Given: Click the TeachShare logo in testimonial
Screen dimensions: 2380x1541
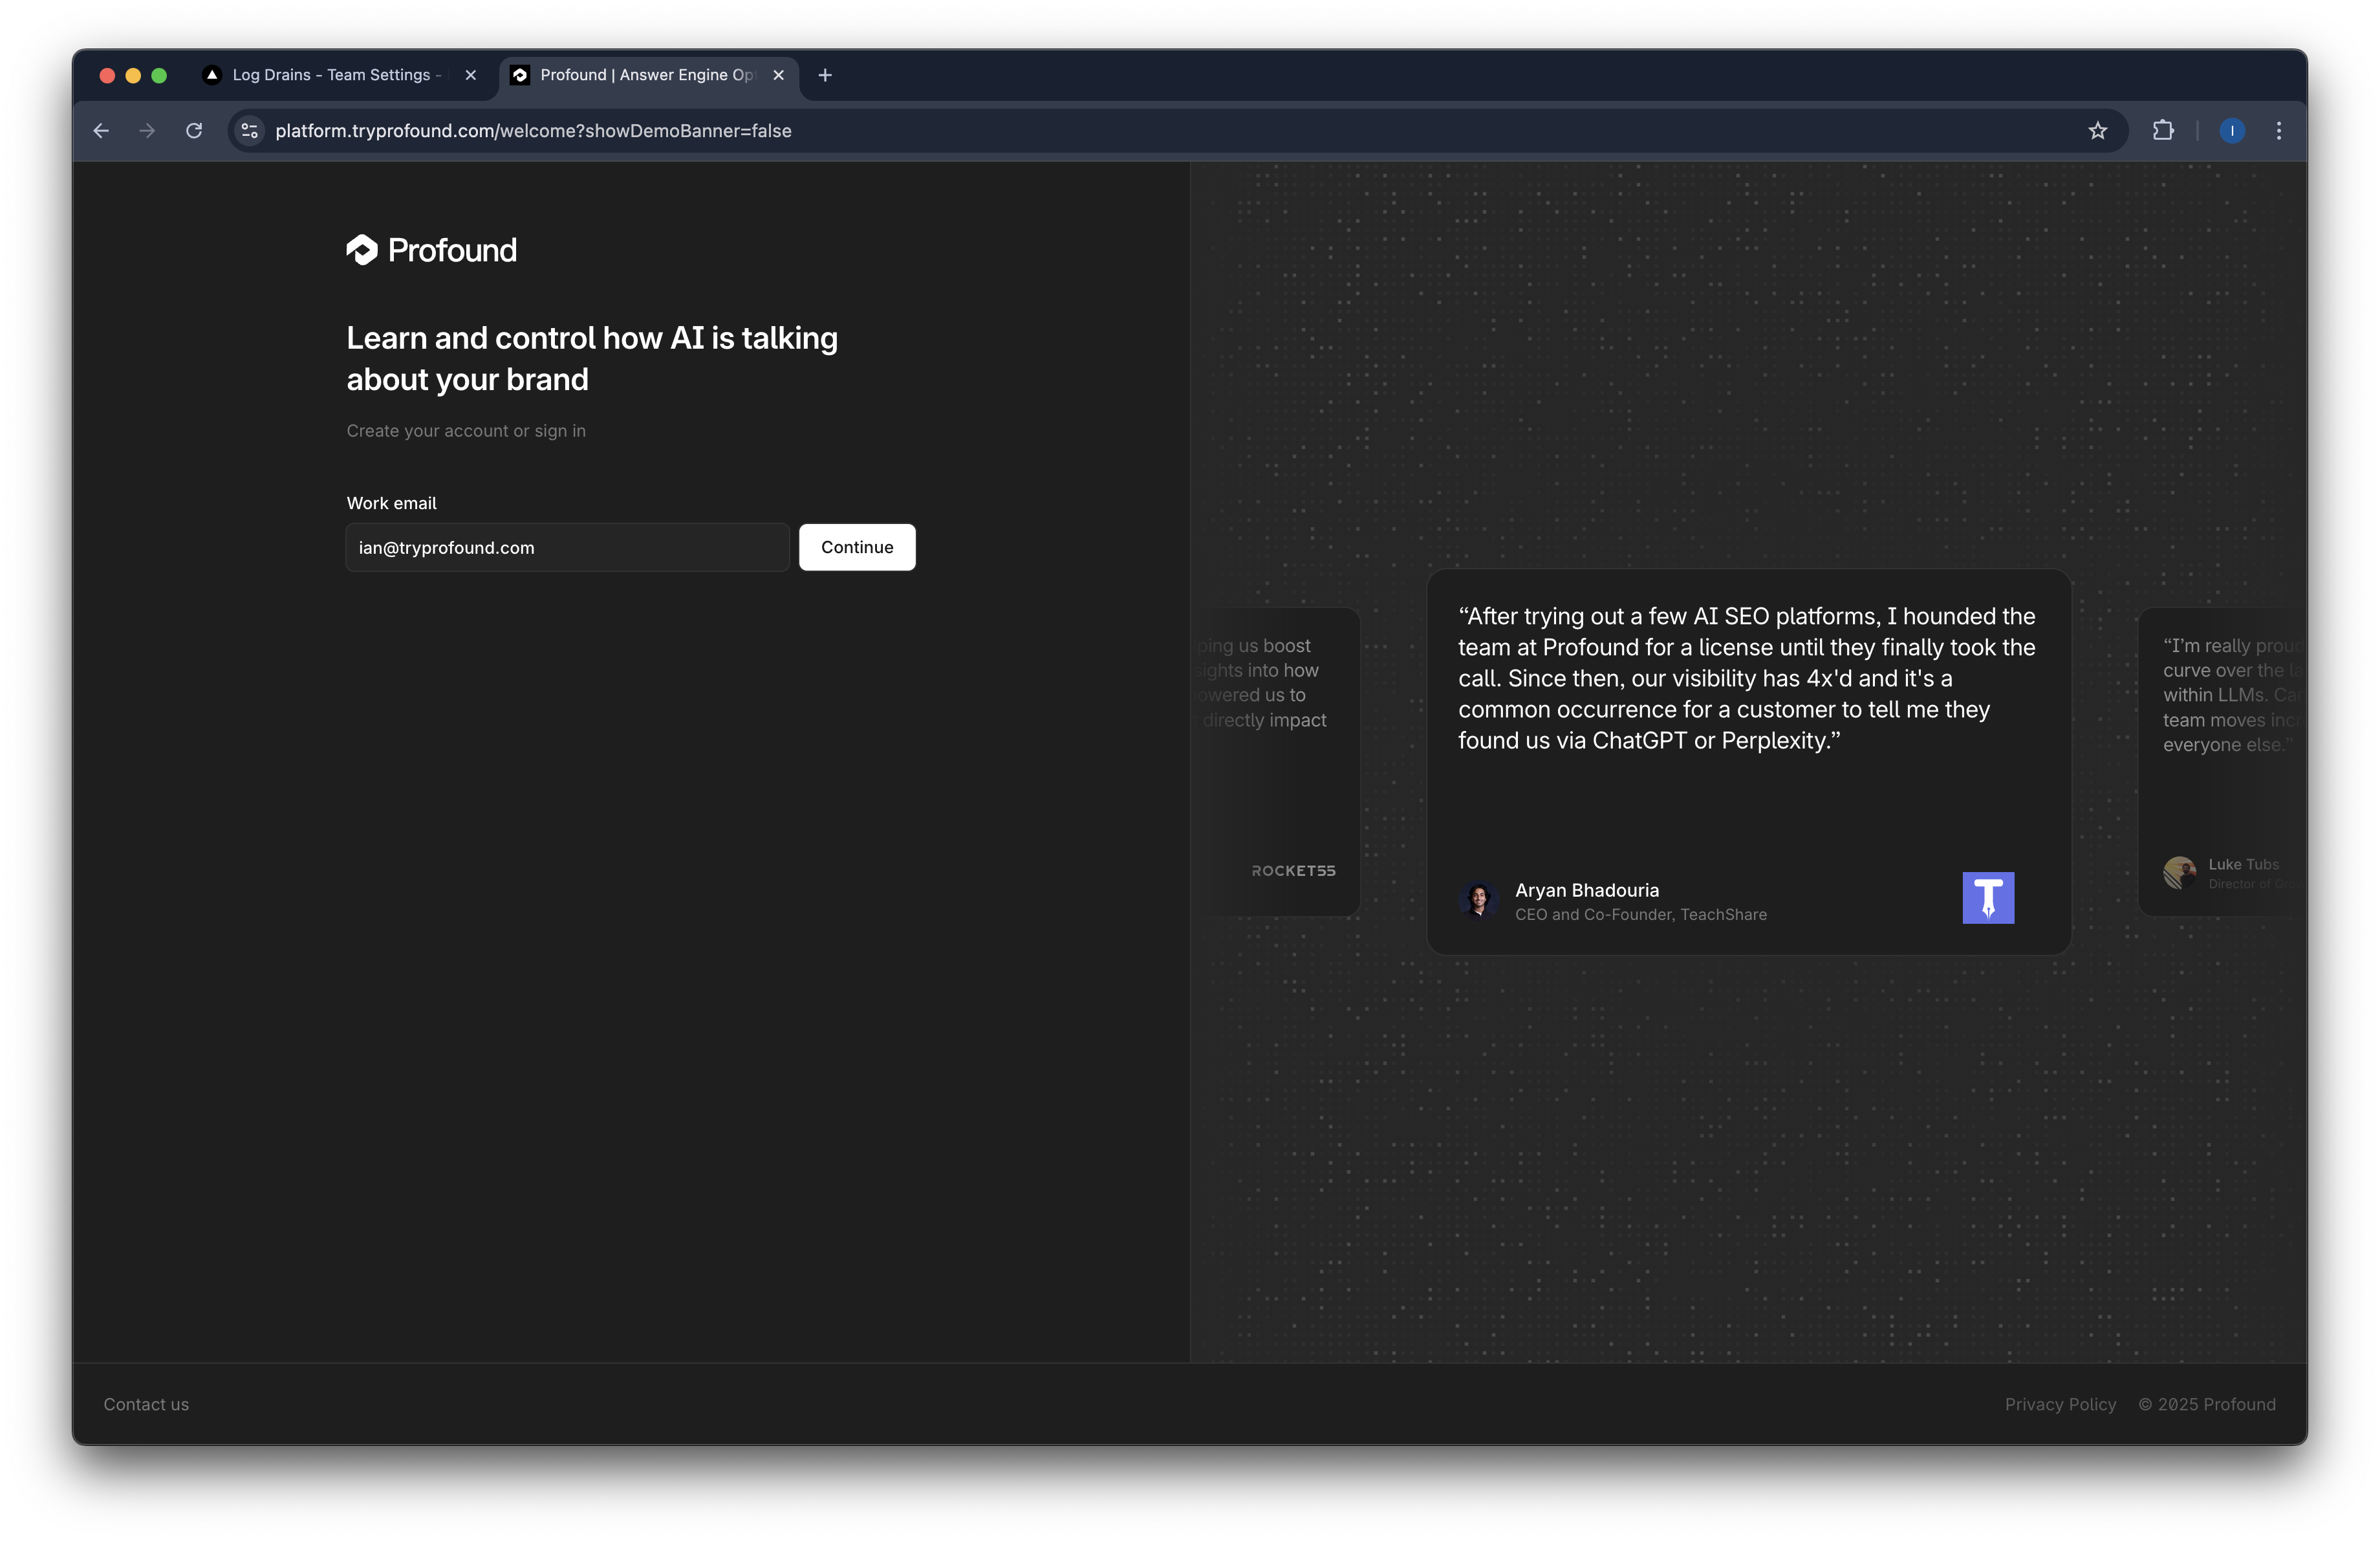Looking at the screenshot, I should [1988, 898].
